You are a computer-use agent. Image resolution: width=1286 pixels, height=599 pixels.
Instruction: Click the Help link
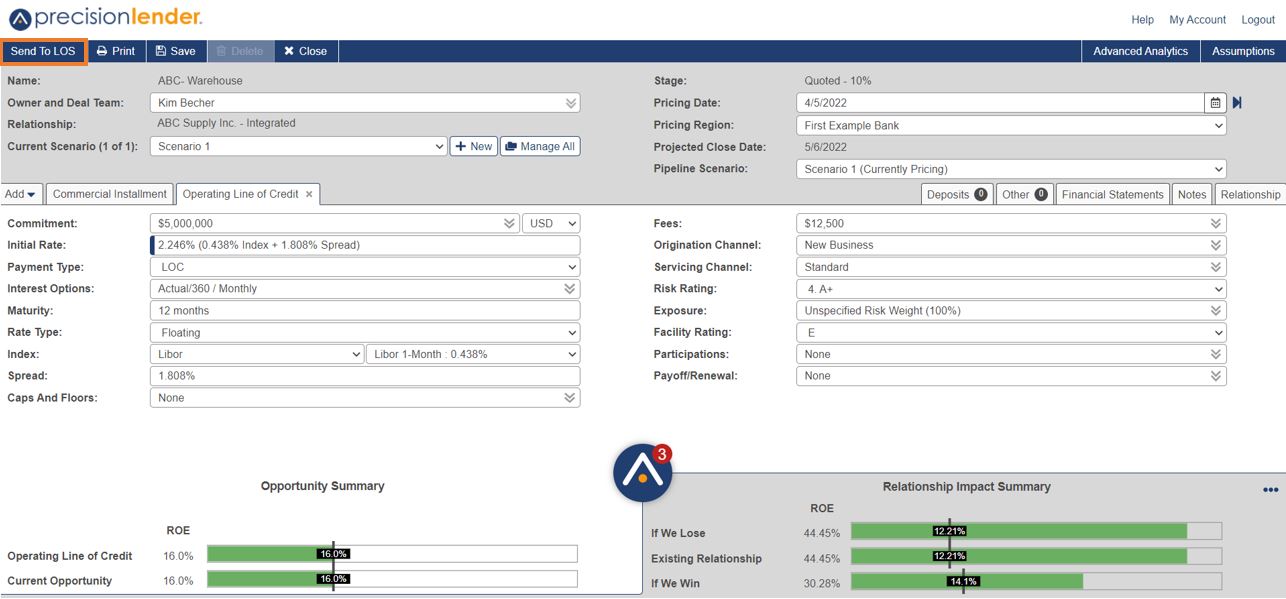1142,20
